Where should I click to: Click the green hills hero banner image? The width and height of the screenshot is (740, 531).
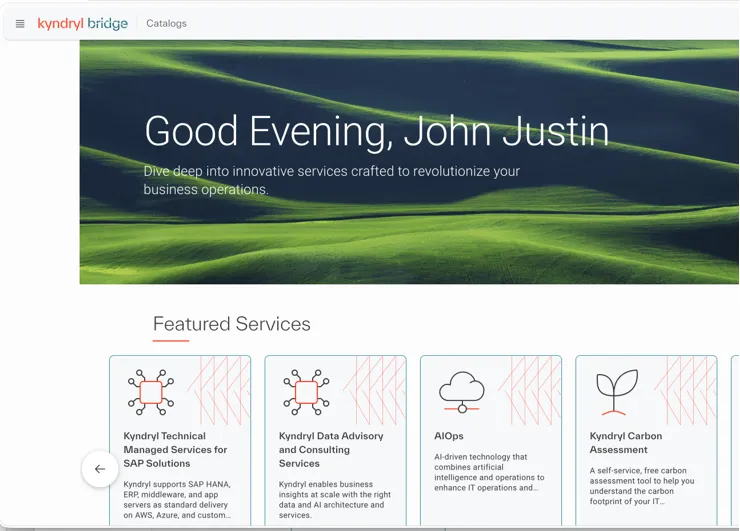point(409,162)
